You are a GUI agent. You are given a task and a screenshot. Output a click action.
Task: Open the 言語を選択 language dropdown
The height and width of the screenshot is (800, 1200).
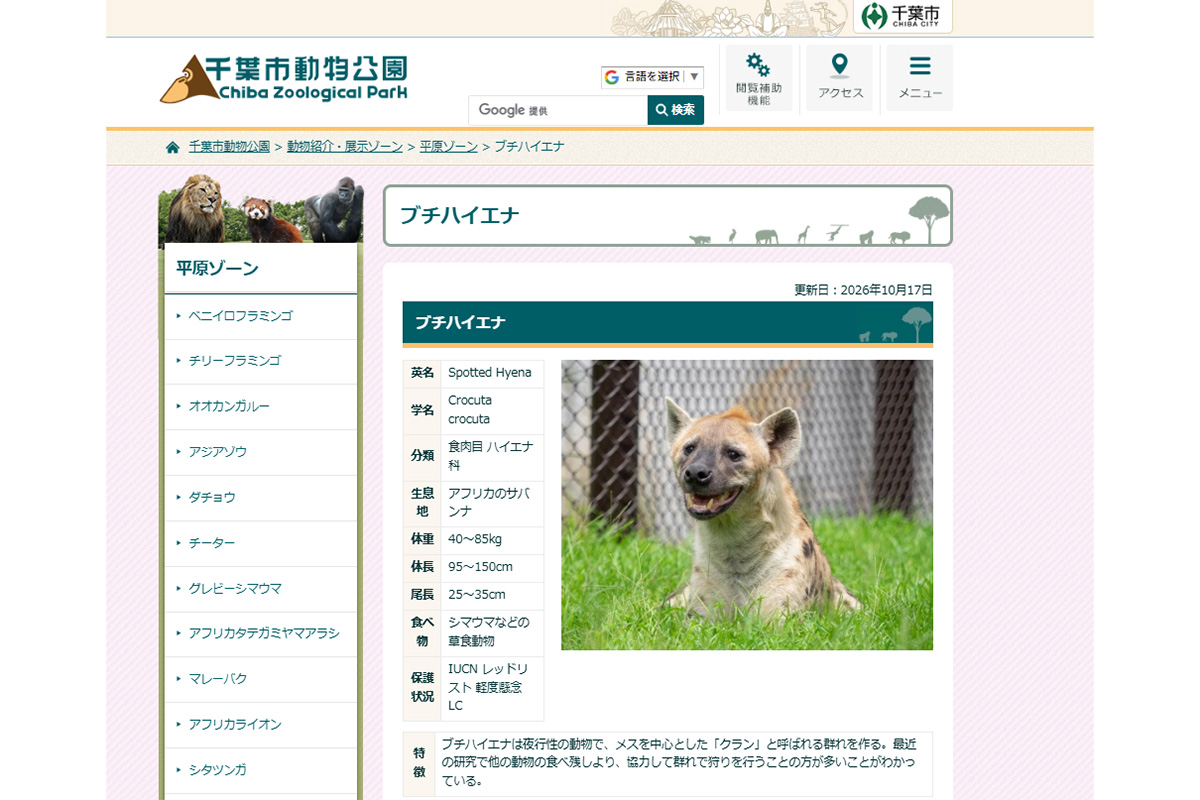click(652, 77)
